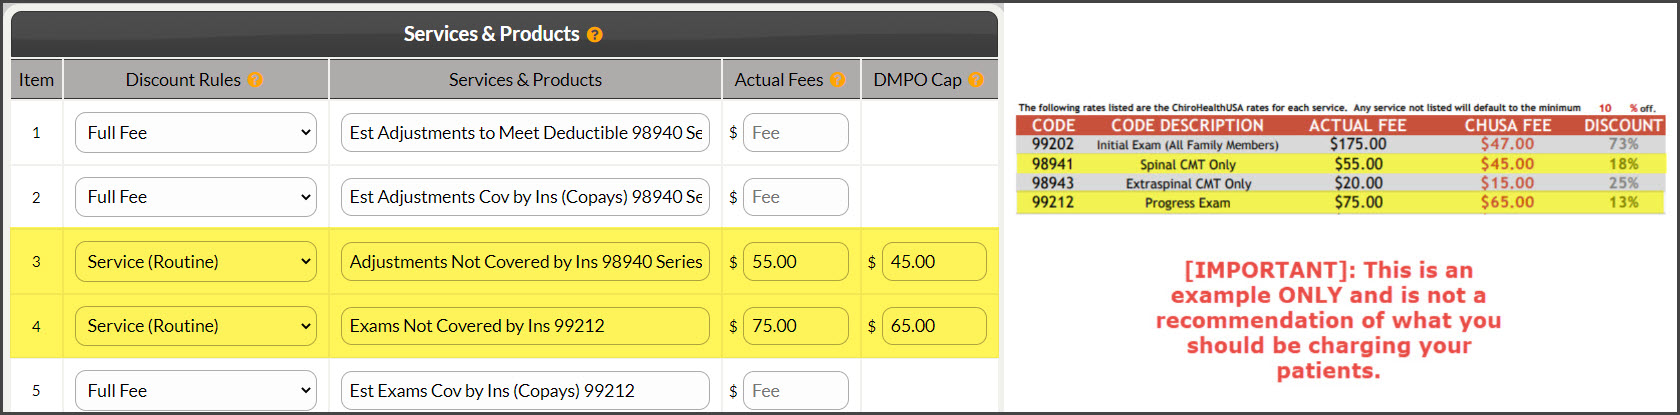1680x415 pixels.
Task: Click Est Exams Cov by Ins field
Action: pos(525,391)
